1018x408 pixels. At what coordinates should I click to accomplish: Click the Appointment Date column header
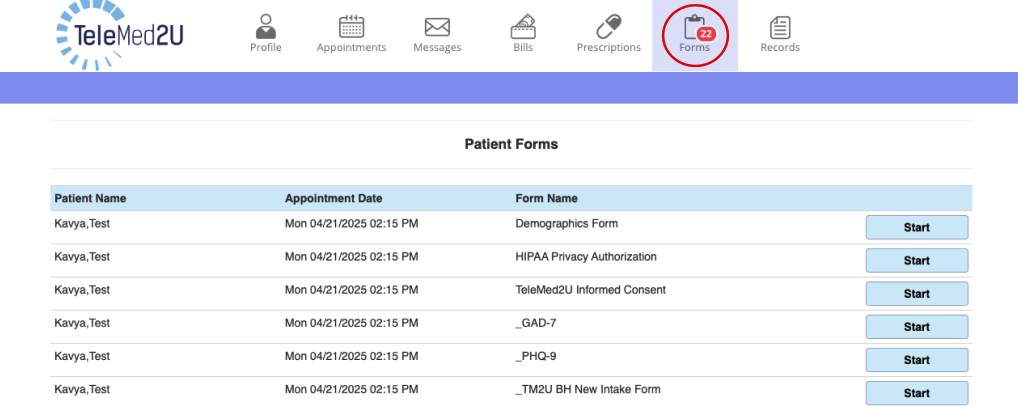(334, 198)
